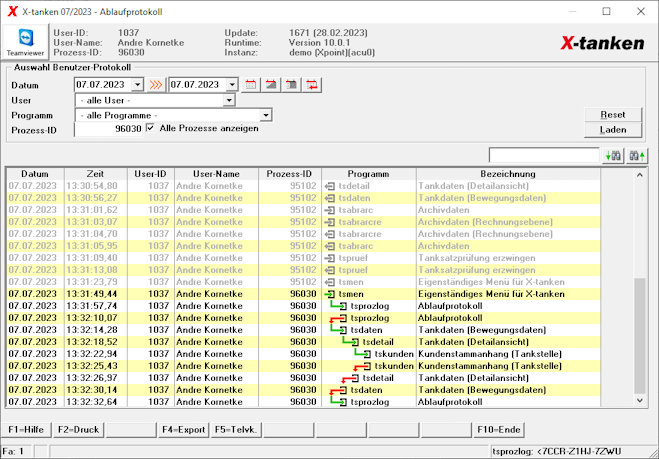The image size is (659, 459).
Task: Focus the search text field above the table
Action: pyautogui.click(x=544, y=156)
